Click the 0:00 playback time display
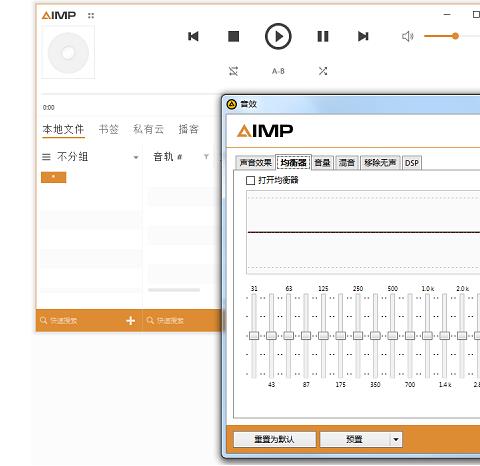The height and width of the screenshot is (466, 480). point(48,107)
